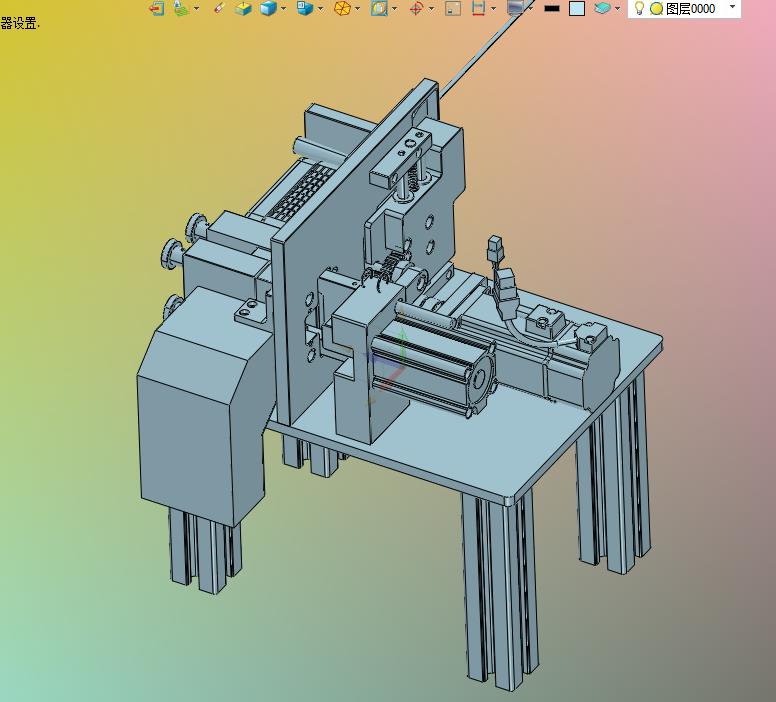Click the teal layer sheet icon

(602, 8)
